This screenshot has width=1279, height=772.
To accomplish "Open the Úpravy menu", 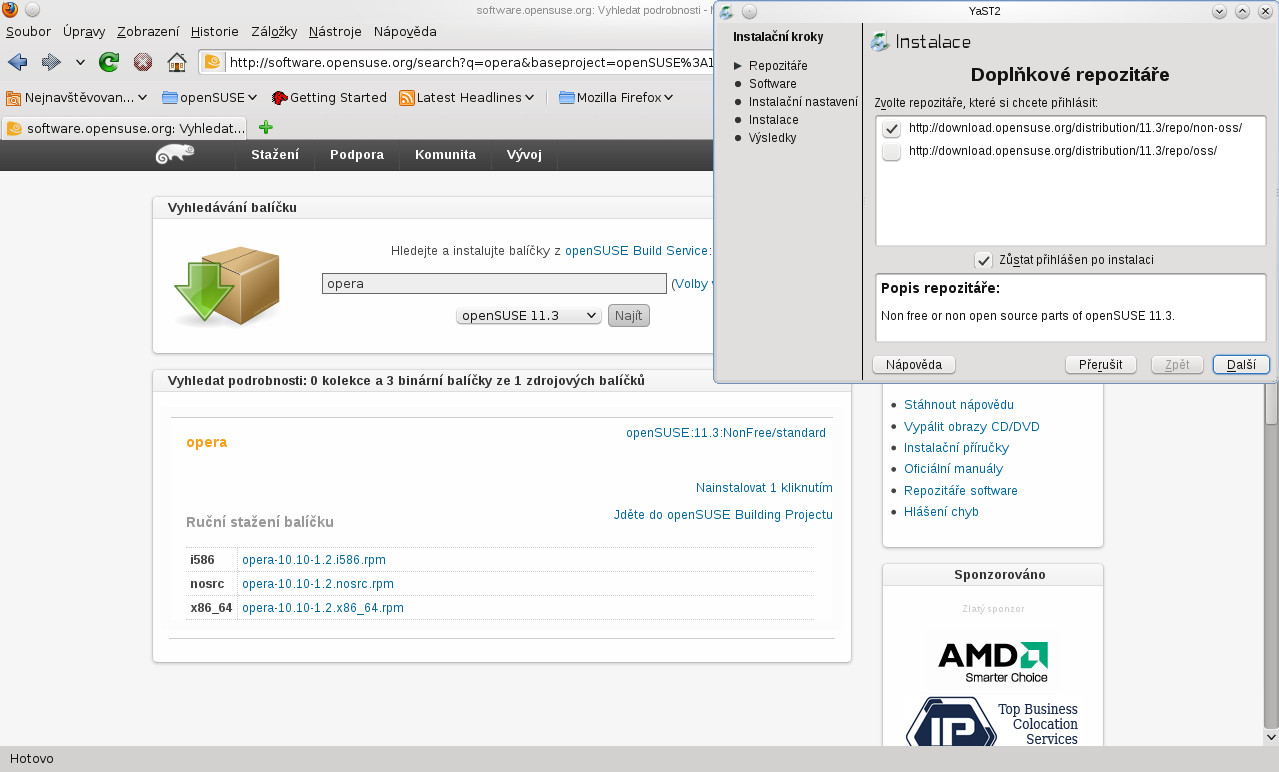I will point(84,31).
